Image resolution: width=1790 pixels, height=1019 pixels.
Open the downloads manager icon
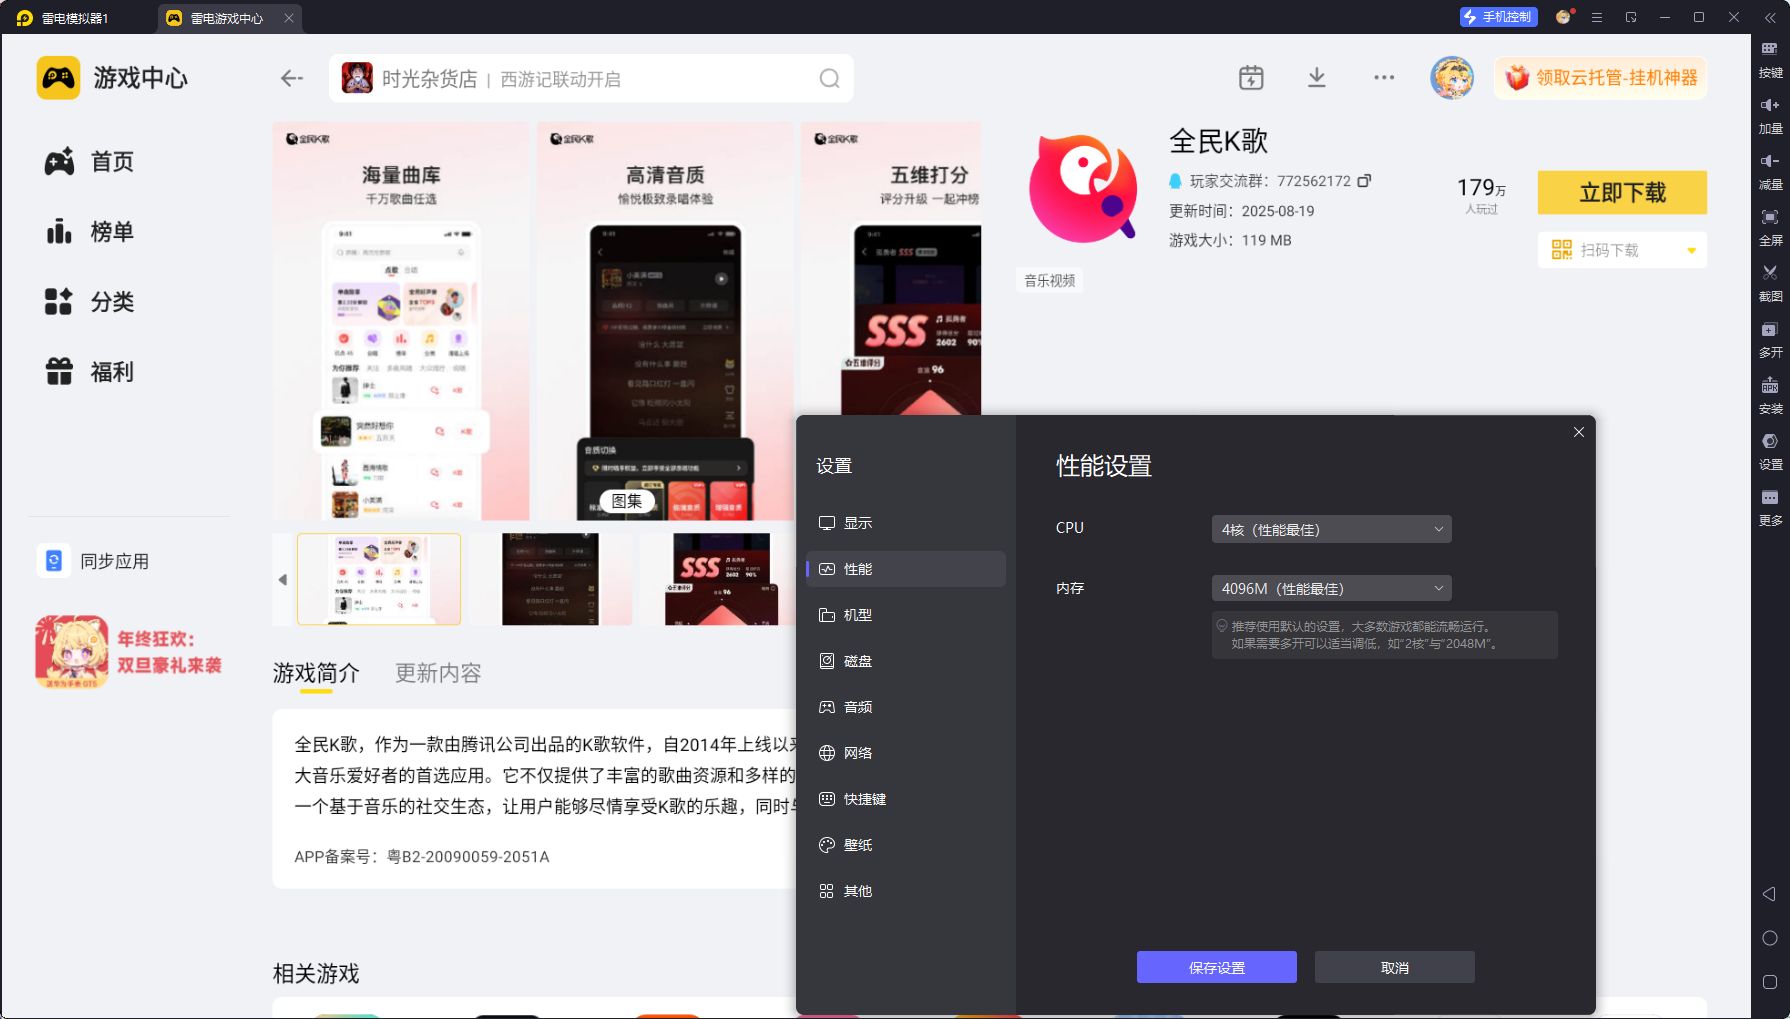[1317, 78]
